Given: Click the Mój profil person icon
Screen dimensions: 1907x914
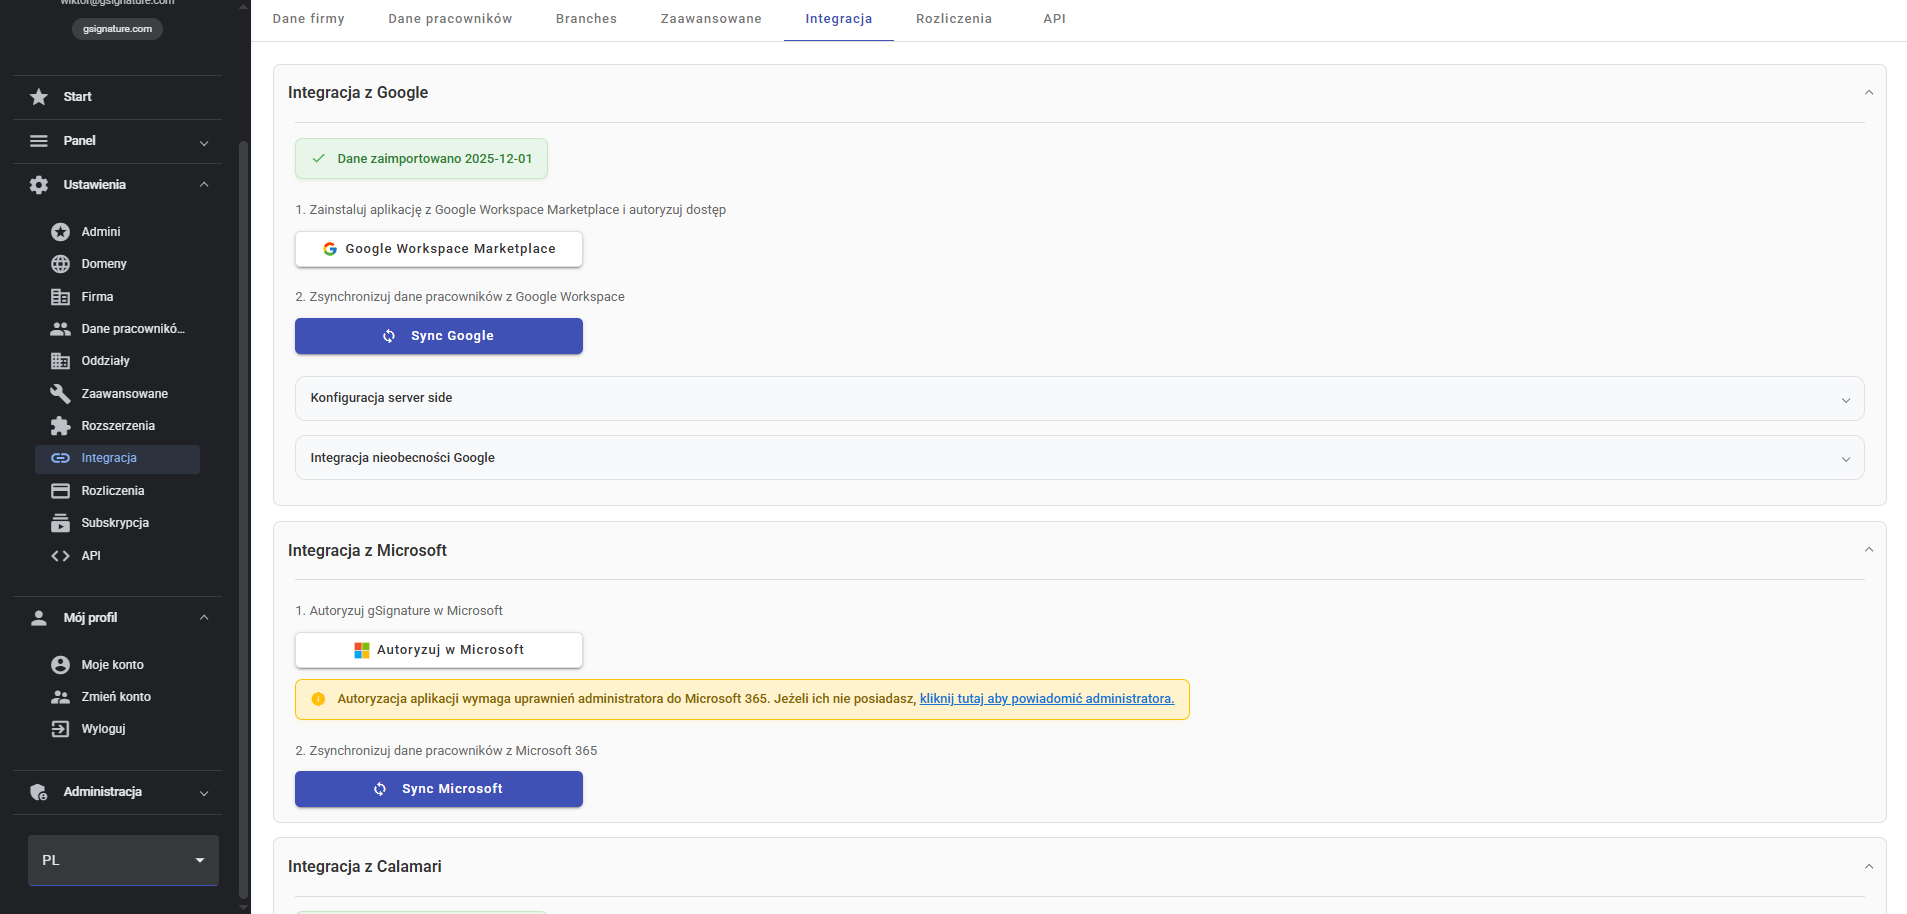Looking at the screenshot, I should pyautogui.click(x=39, y=618).
